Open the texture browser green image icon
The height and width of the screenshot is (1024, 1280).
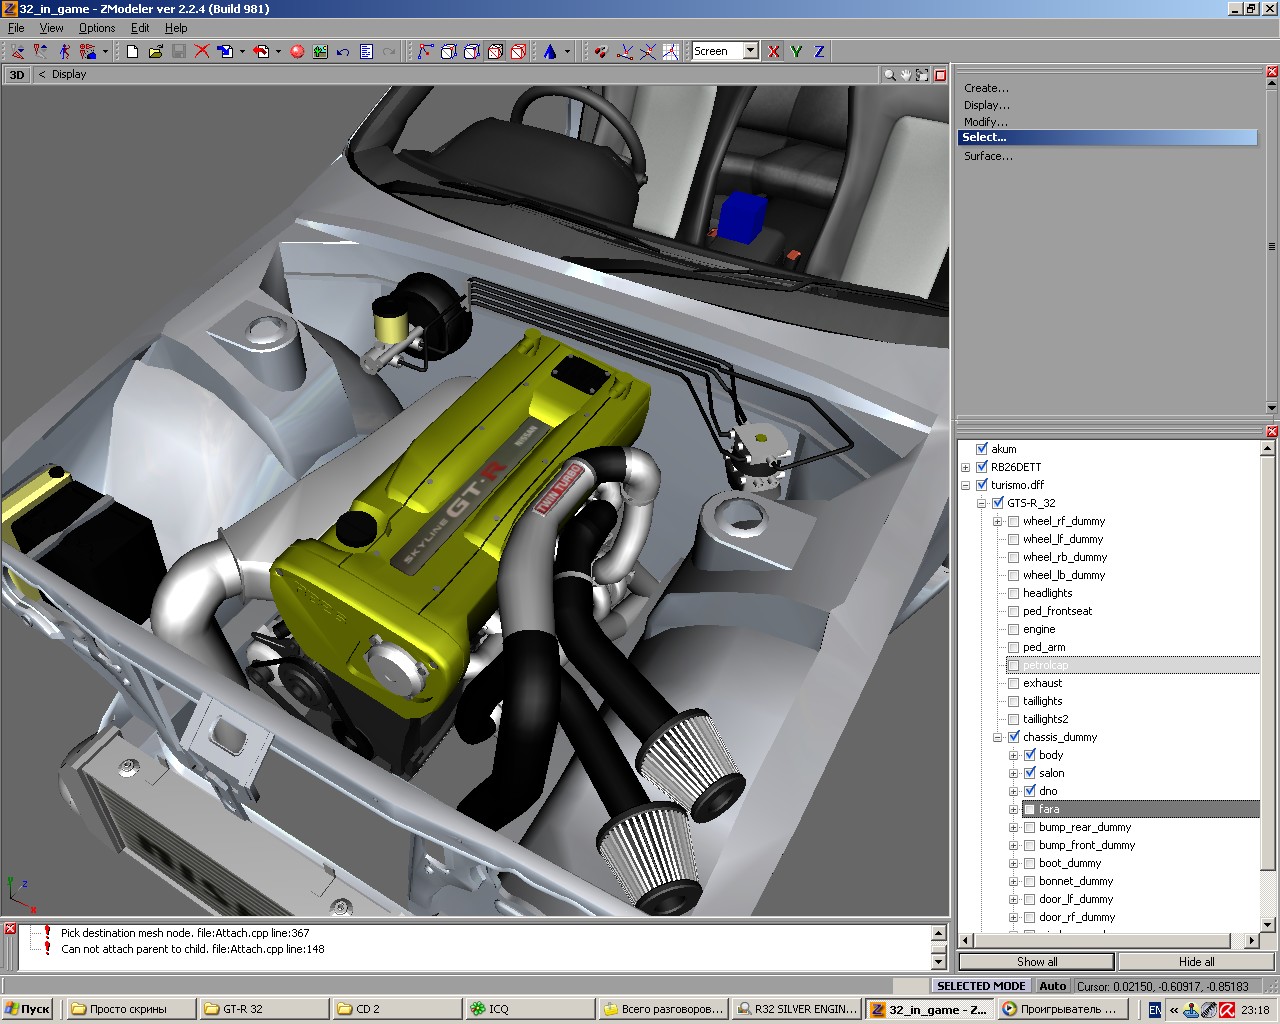click(x=320, y=51)
